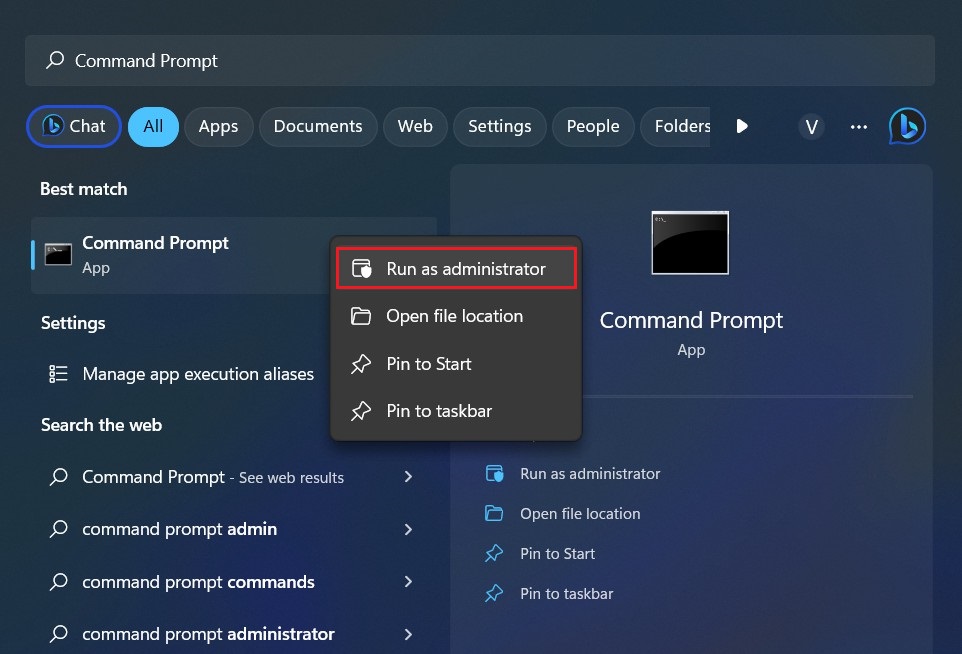Click pin icon beside context menu Pin to Start
962x654 pixels.
click(x=361, y=364)
